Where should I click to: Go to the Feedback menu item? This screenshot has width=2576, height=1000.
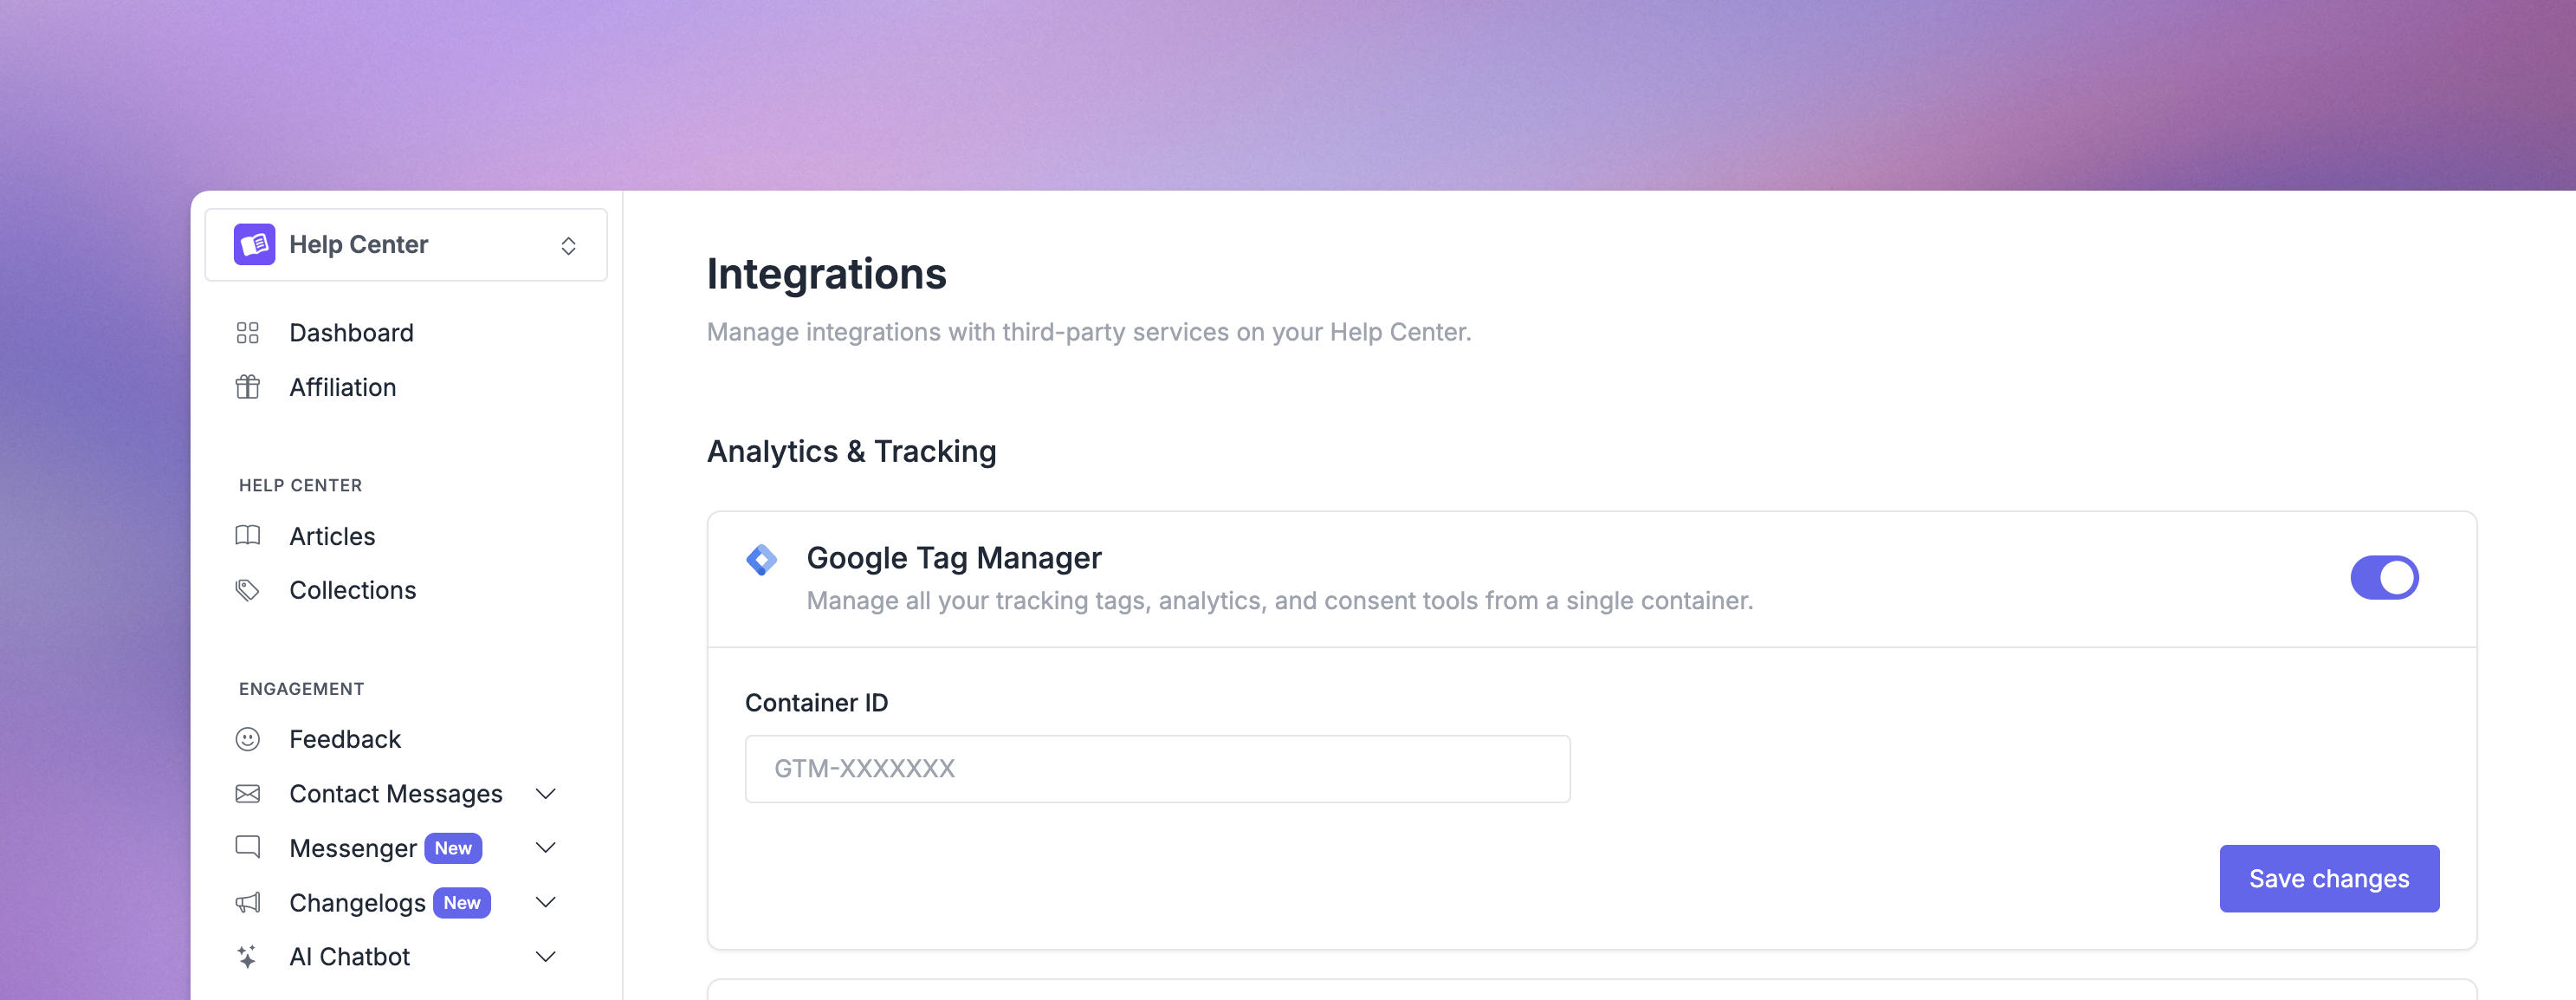(345, 739)
